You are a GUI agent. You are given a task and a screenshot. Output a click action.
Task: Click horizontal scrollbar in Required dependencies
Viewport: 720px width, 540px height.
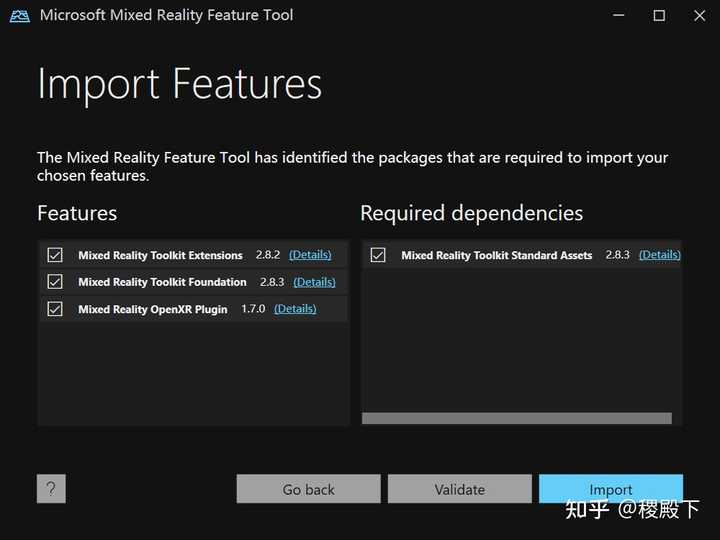pyautogui.click(x=517, y=418)
